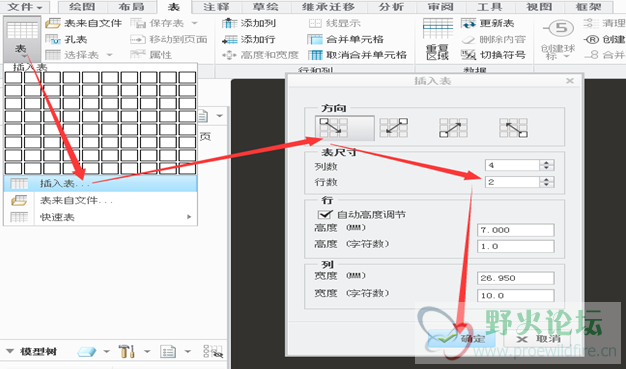Select 合并单元格 merge cells tool
This screenshot has height=369, width=626.
tap(315, 40)
